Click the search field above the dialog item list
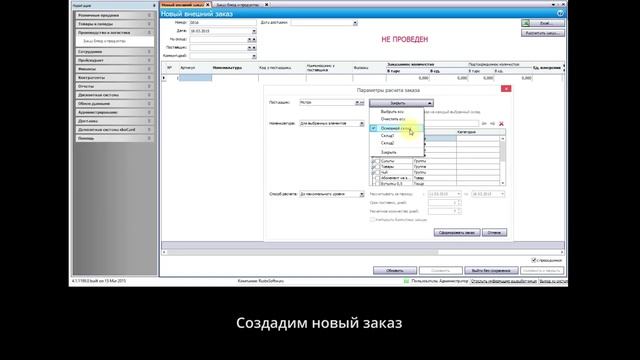 pos(451,124)
